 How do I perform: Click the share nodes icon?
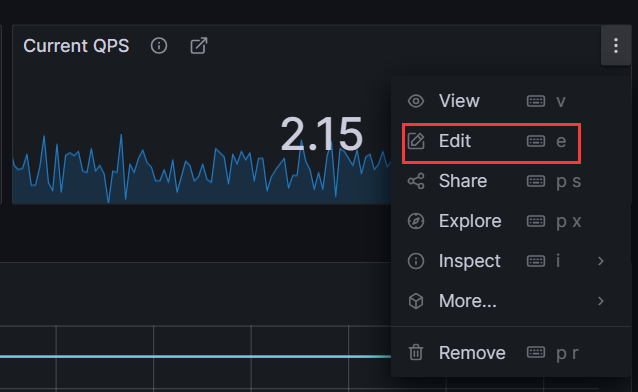tap(416, 181)
